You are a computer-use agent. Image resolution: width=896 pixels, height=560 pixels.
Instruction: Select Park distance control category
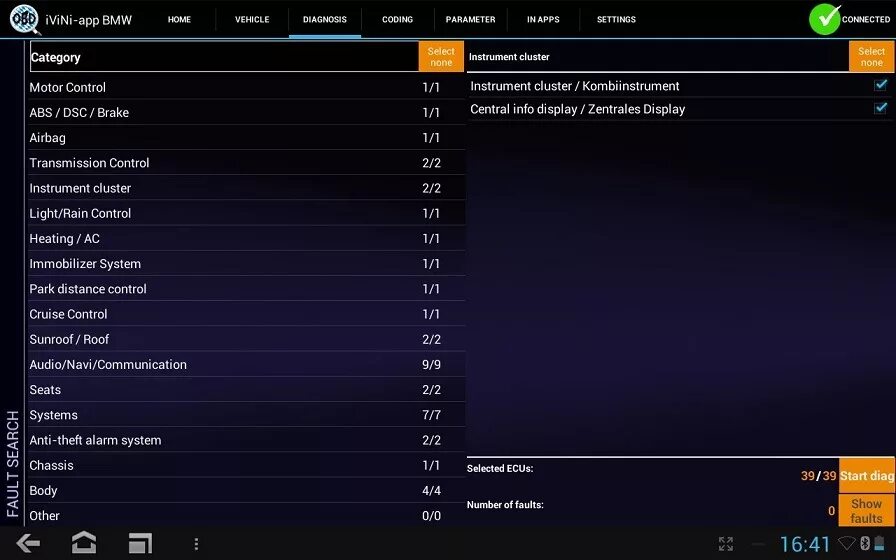click(246, 289)
